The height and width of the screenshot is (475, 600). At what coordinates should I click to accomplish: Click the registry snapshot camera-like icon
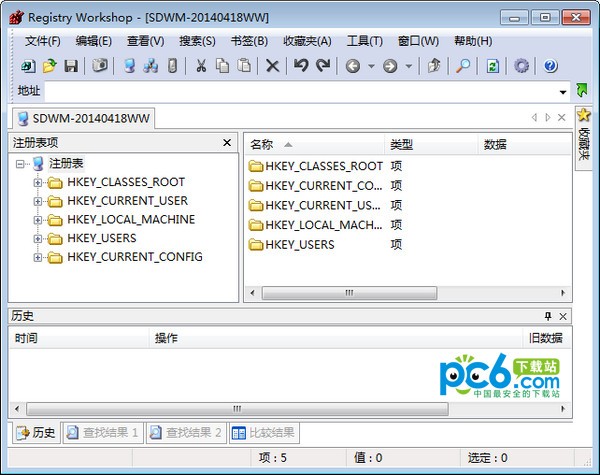click(99, 66)
